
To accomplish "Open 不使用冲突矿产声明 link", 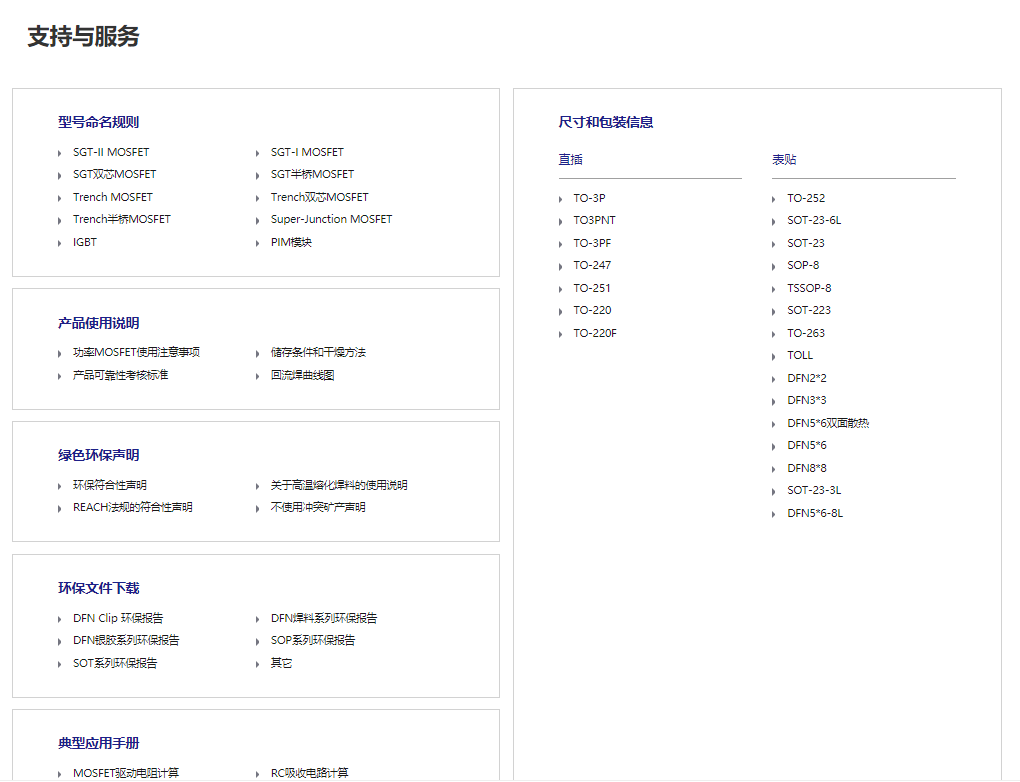I will [318, 507].
